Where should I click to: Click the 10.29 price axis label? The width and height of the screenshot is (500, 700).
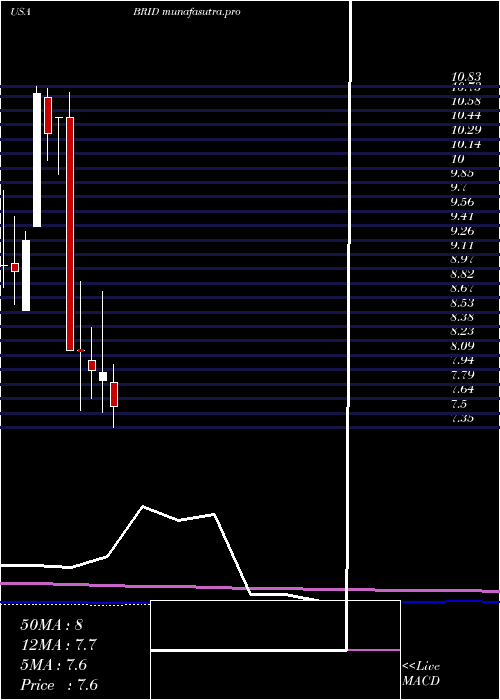[466, 130]
